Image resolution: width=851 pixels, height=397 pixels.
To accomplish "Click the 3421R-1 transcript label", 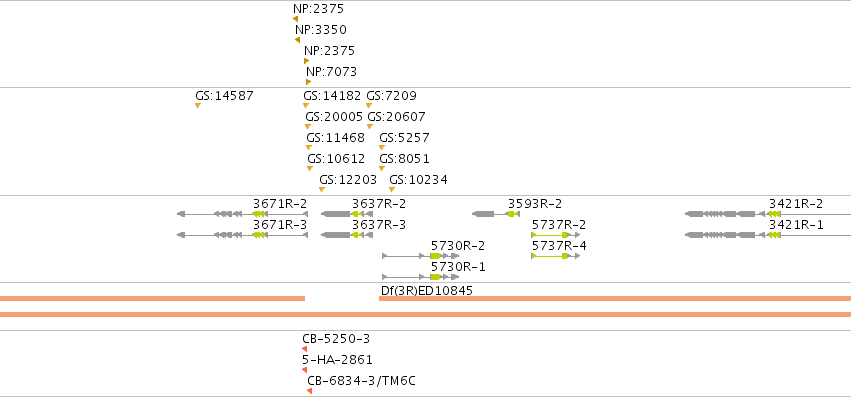I will (x=796, y=225).
